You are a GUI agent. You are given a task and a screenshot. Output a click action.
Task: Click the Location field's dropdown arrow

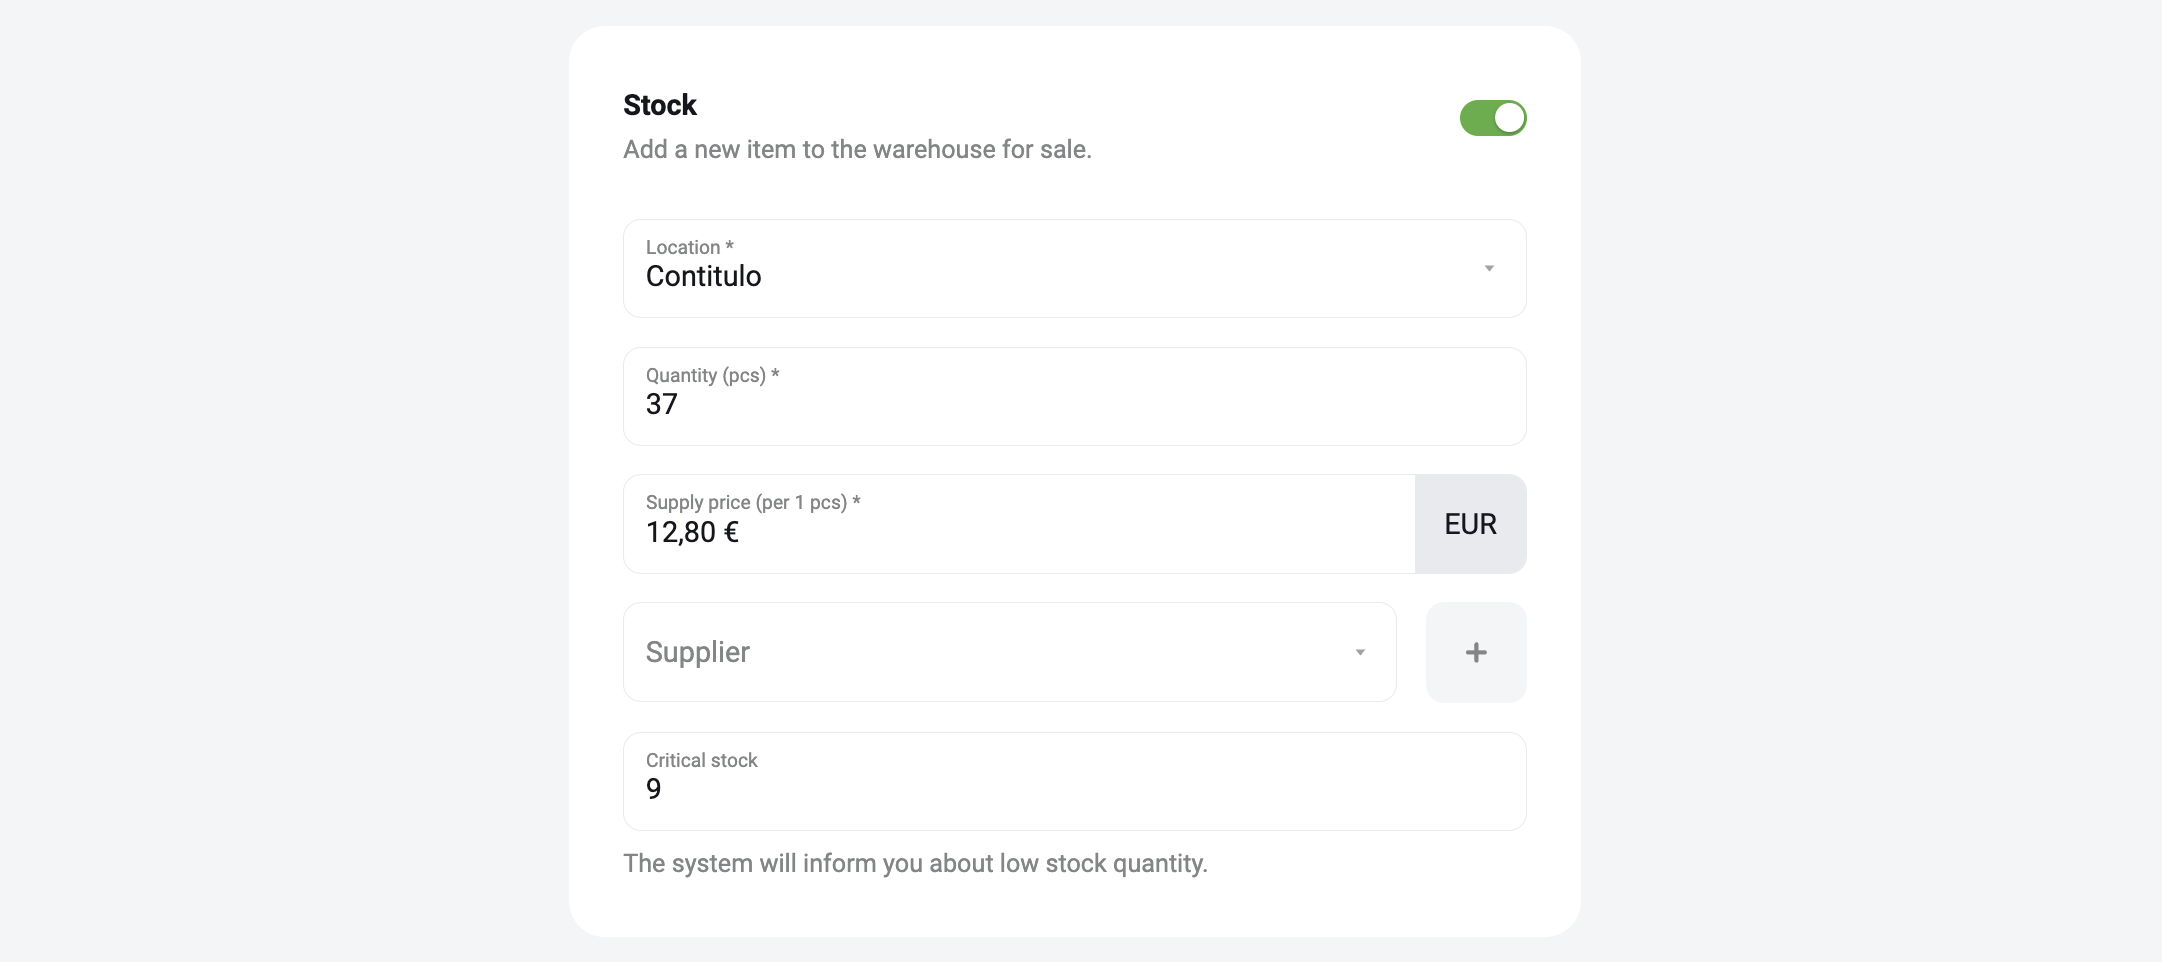(1489, 268)
